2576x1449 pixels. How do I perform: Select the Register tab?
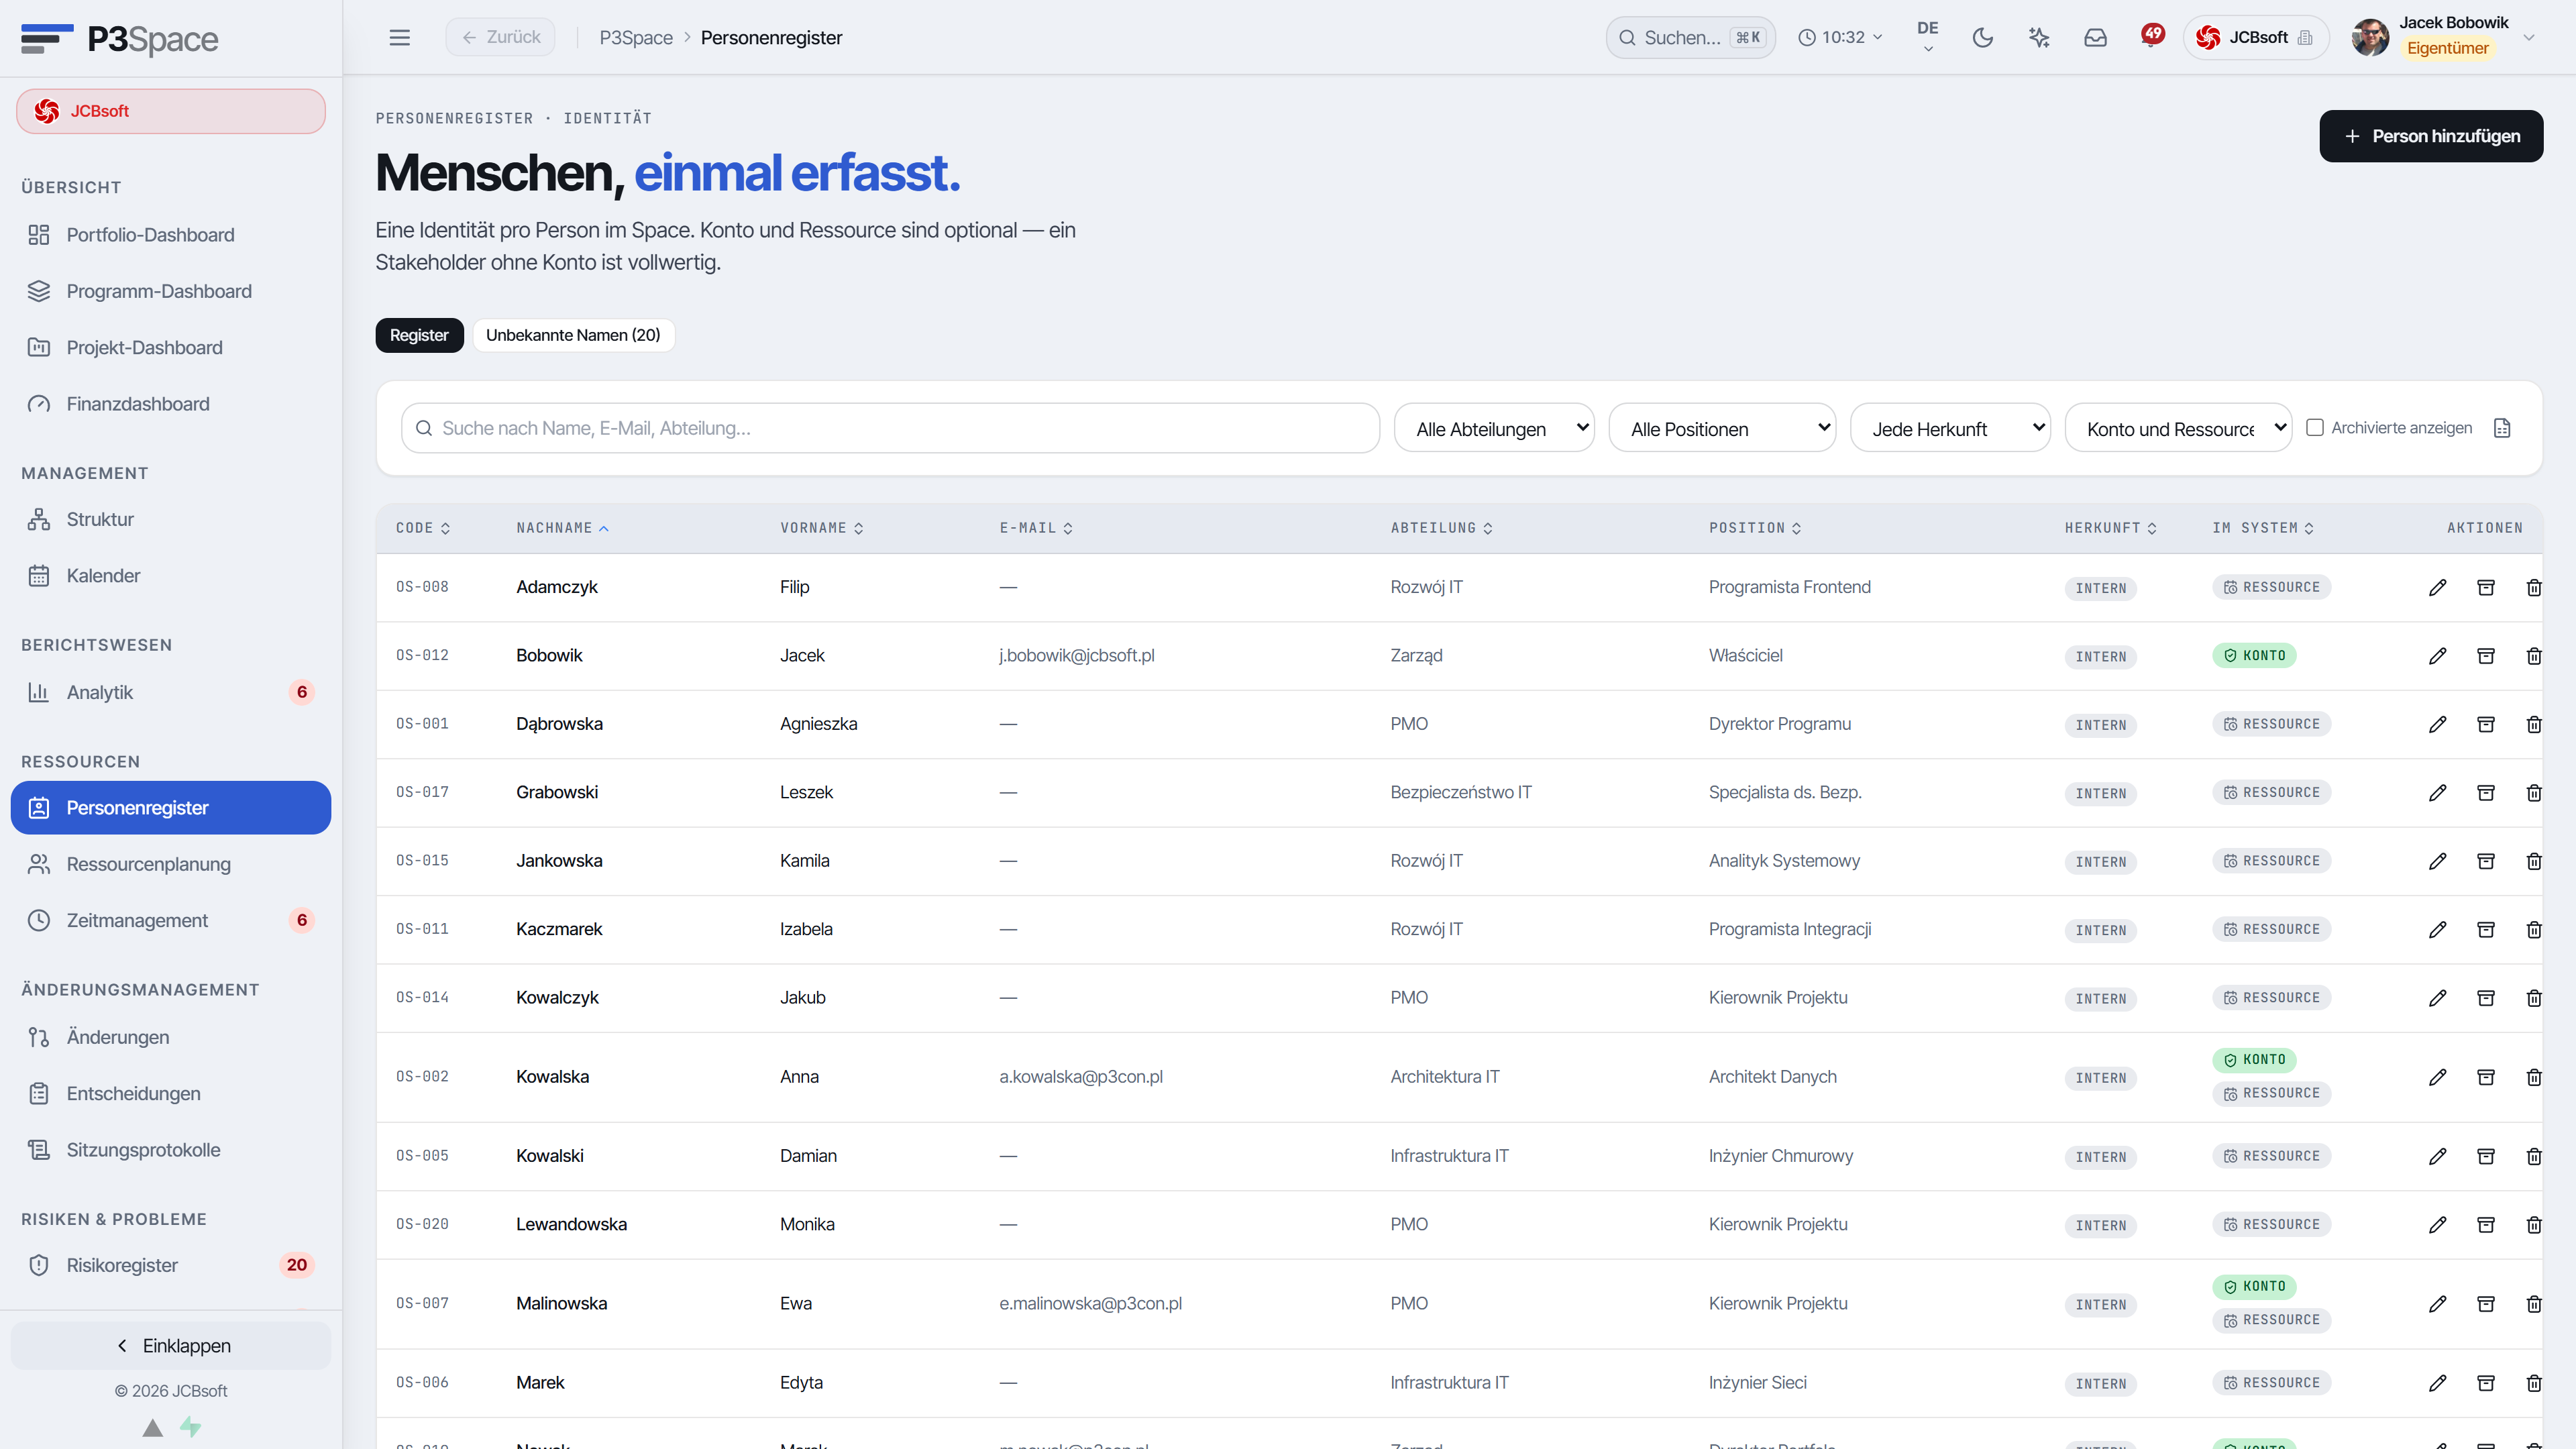[419, 335]
